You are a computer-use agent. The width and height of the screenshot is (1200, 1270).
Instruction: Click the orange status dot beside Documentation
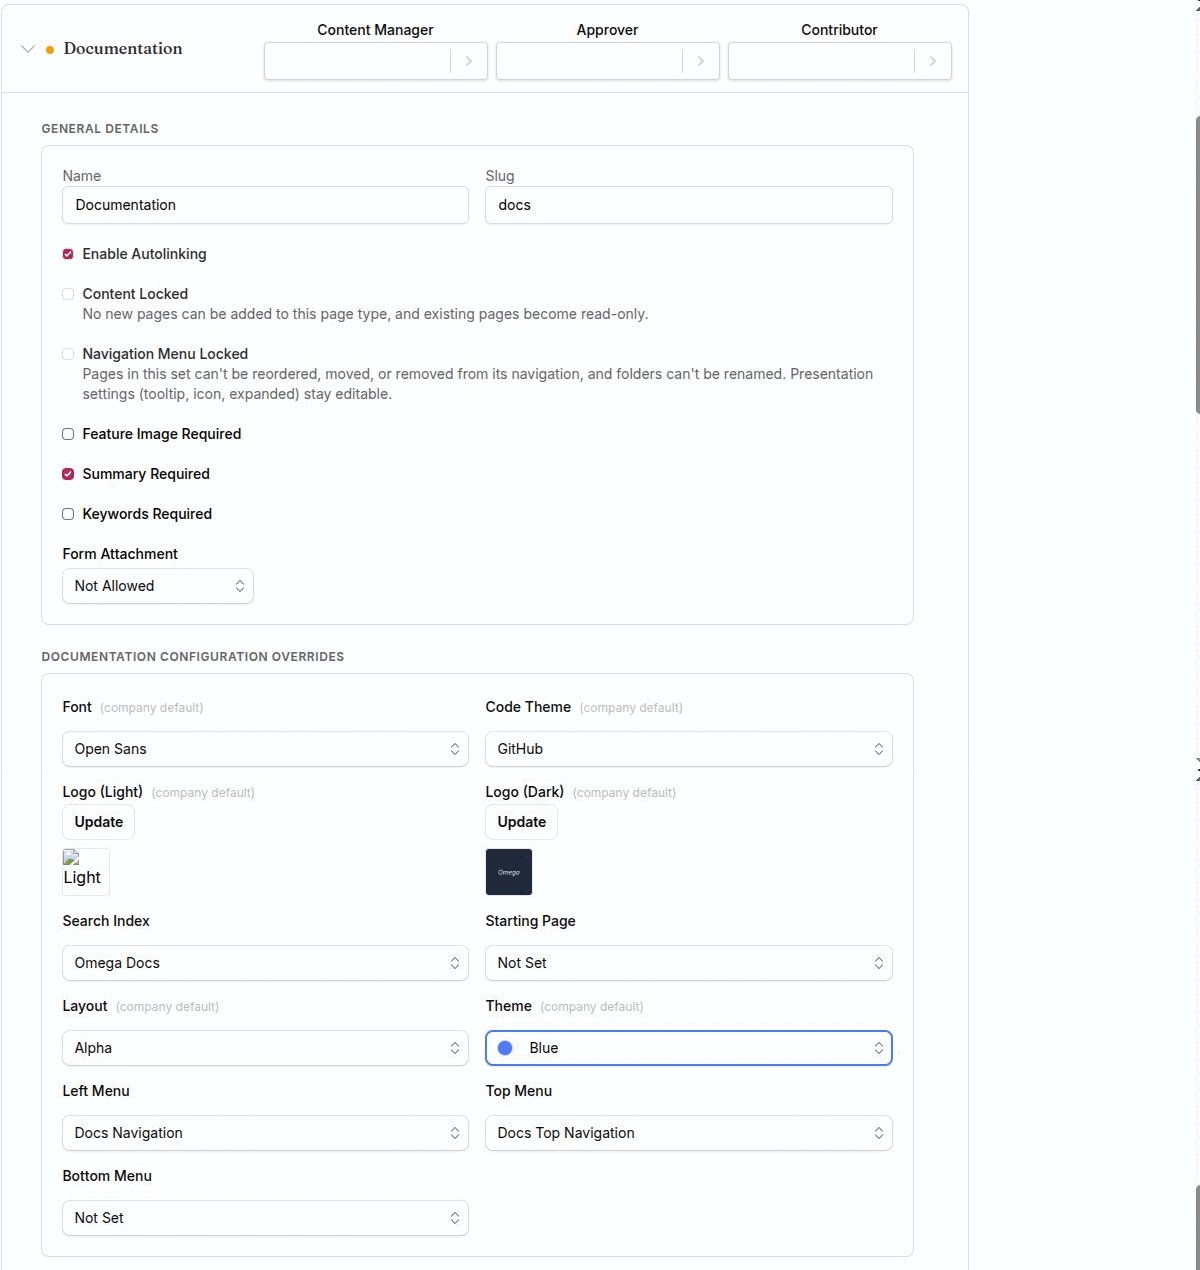[x=50, y=50]
